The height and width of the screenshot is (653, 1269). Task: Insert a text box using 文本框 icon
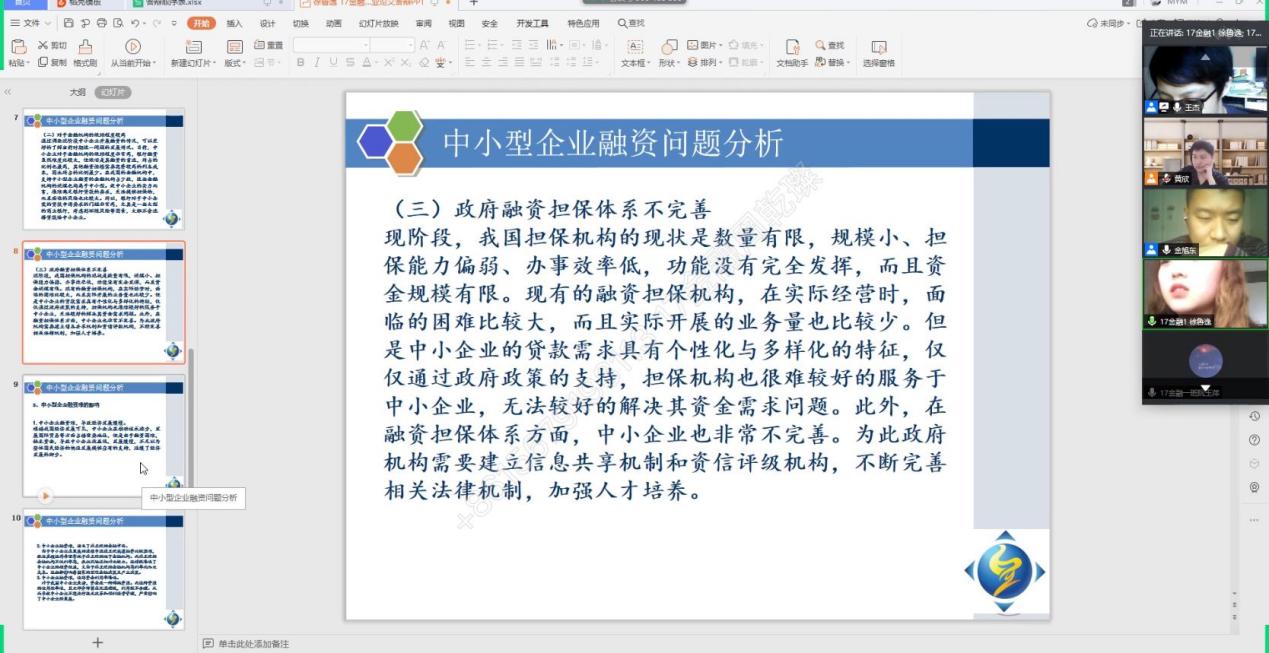634,48
